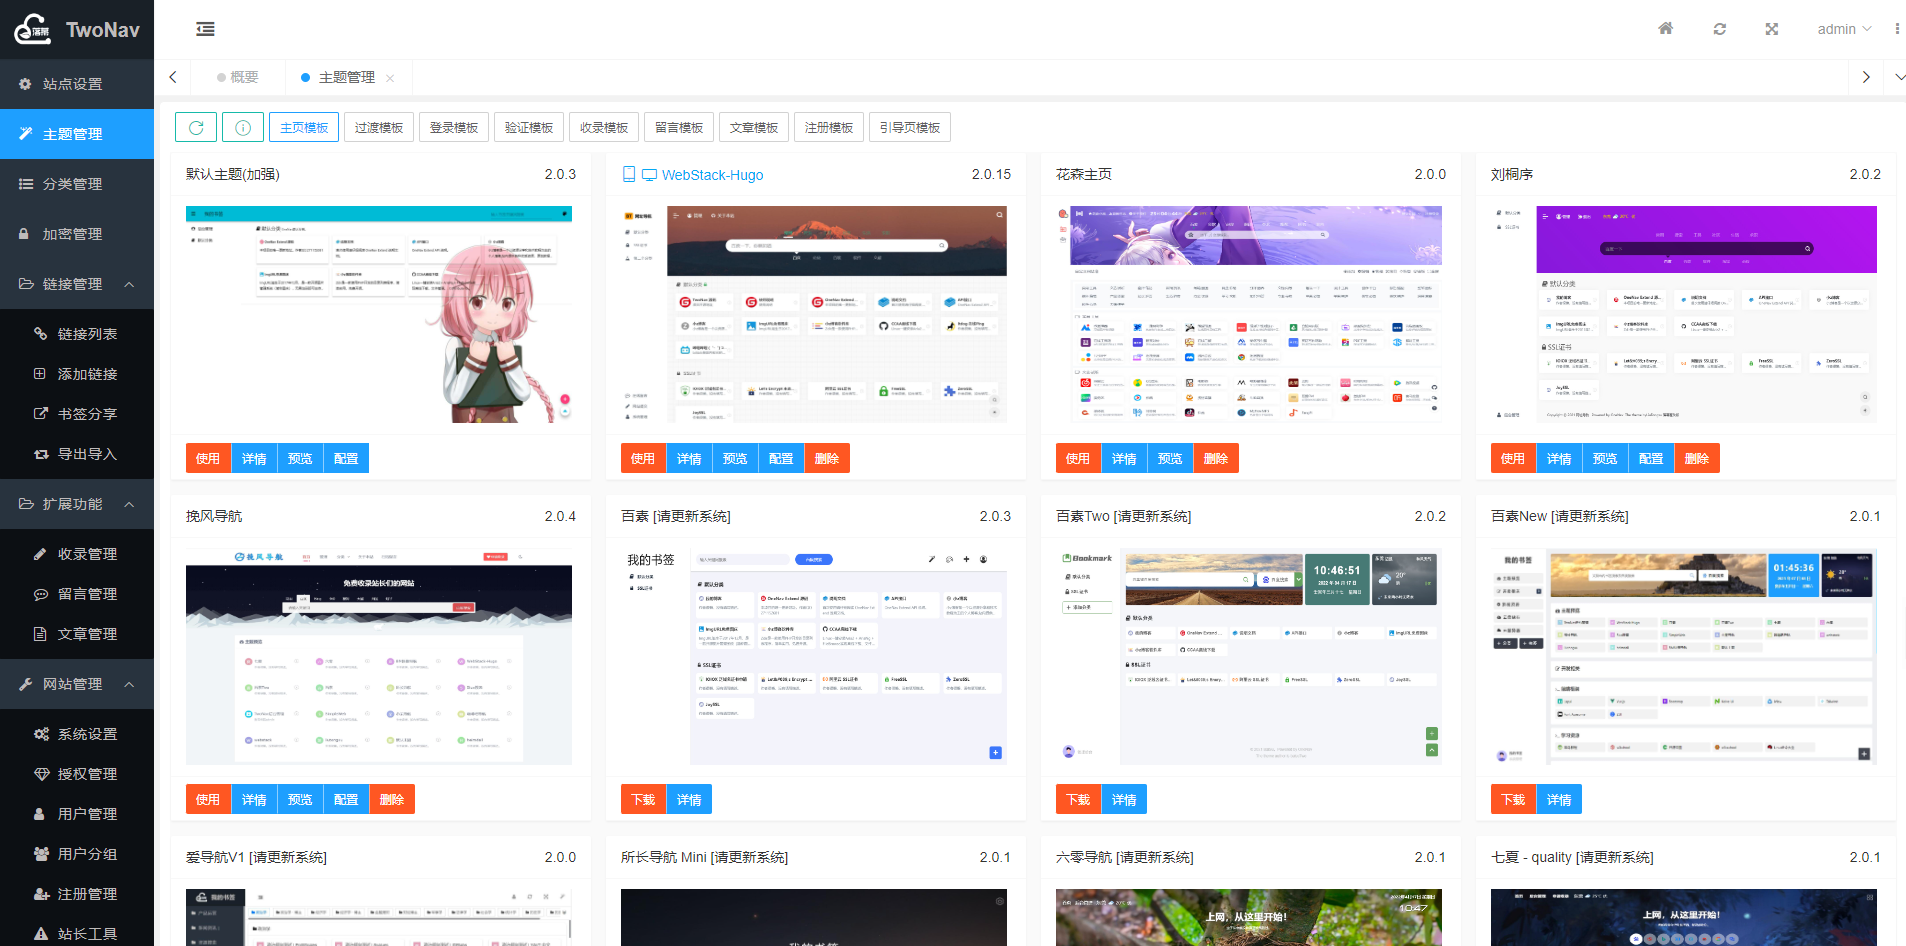The width and height of the screenshot is (1906, 946).
Task: Click 删除 on WebStack-Hugo card
Action: (x=827, y=458)
